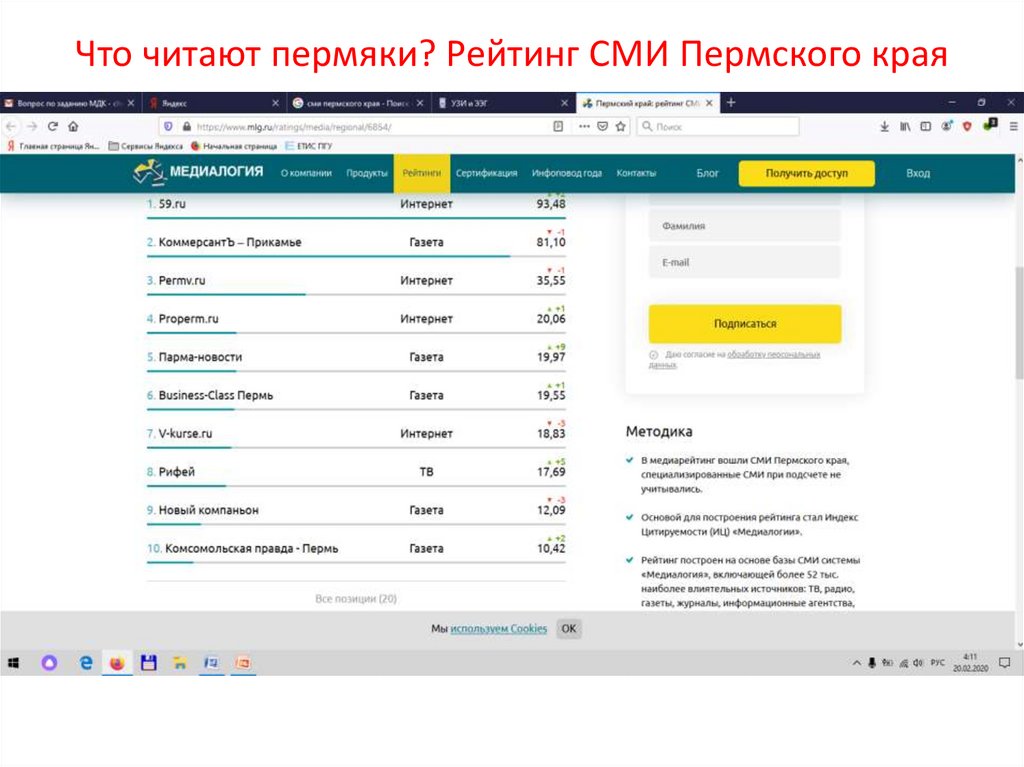The image size is (1024, 767).
Task: Go to the browser home page
Action: (x=73, y=127)
